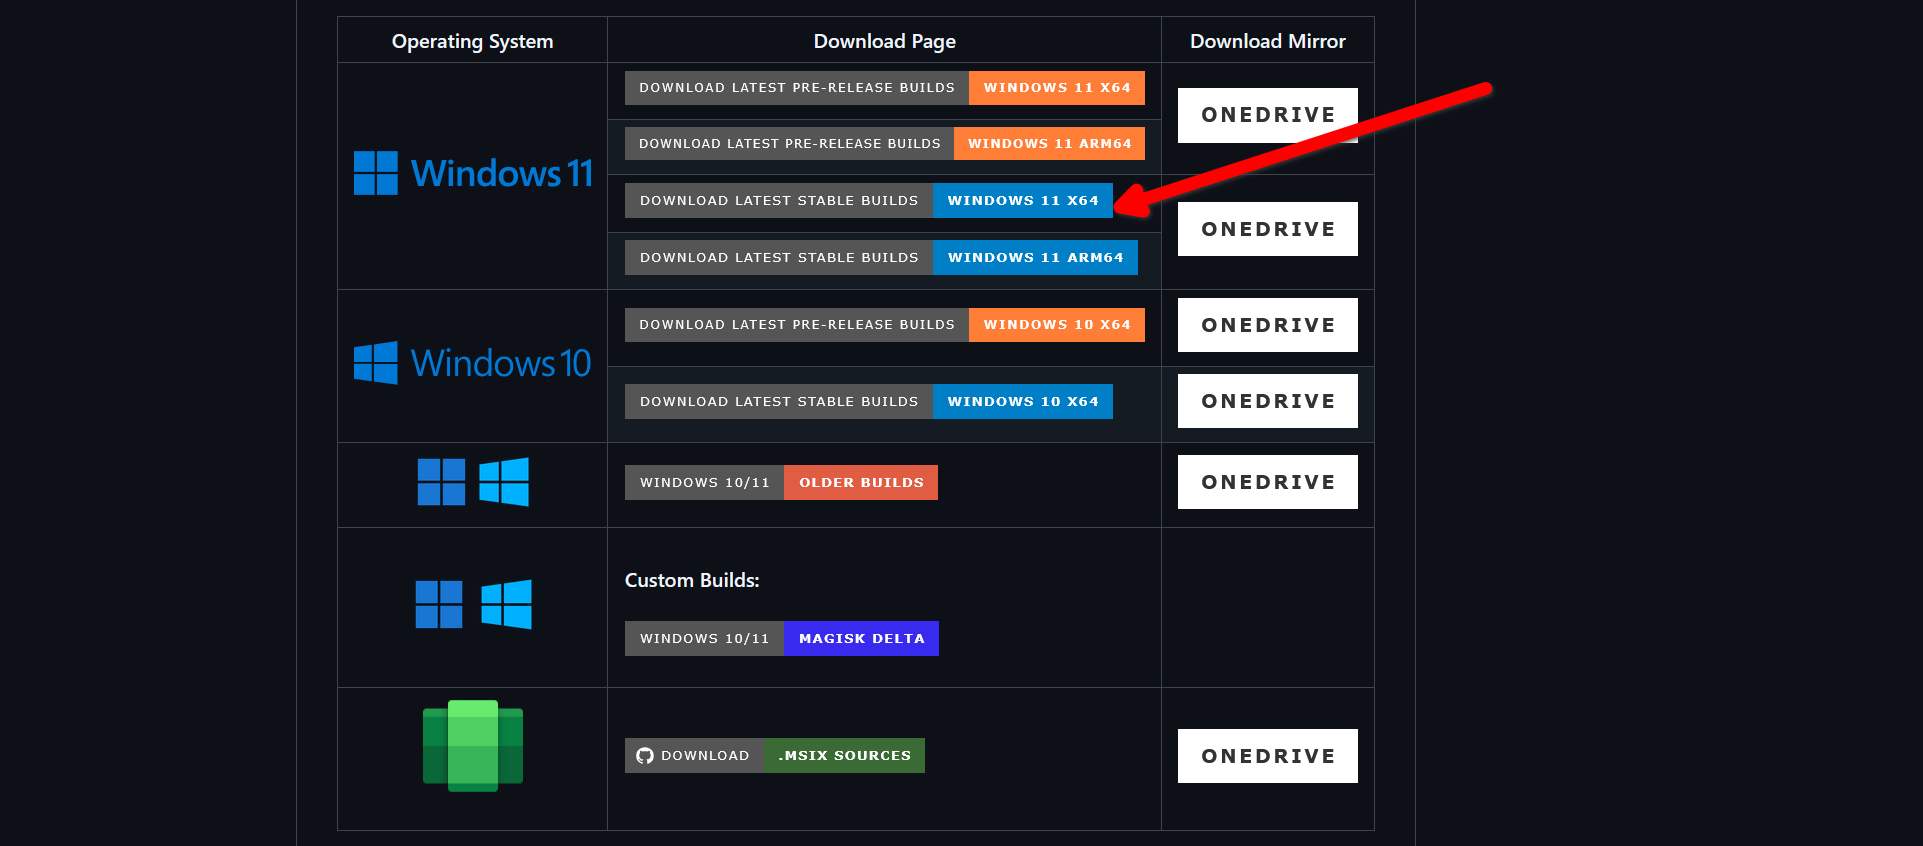Click the Windows 10 slanted icon beside Older Builds
The image size is (1923, 846).
pyautogui.click(x=504, y=482)
